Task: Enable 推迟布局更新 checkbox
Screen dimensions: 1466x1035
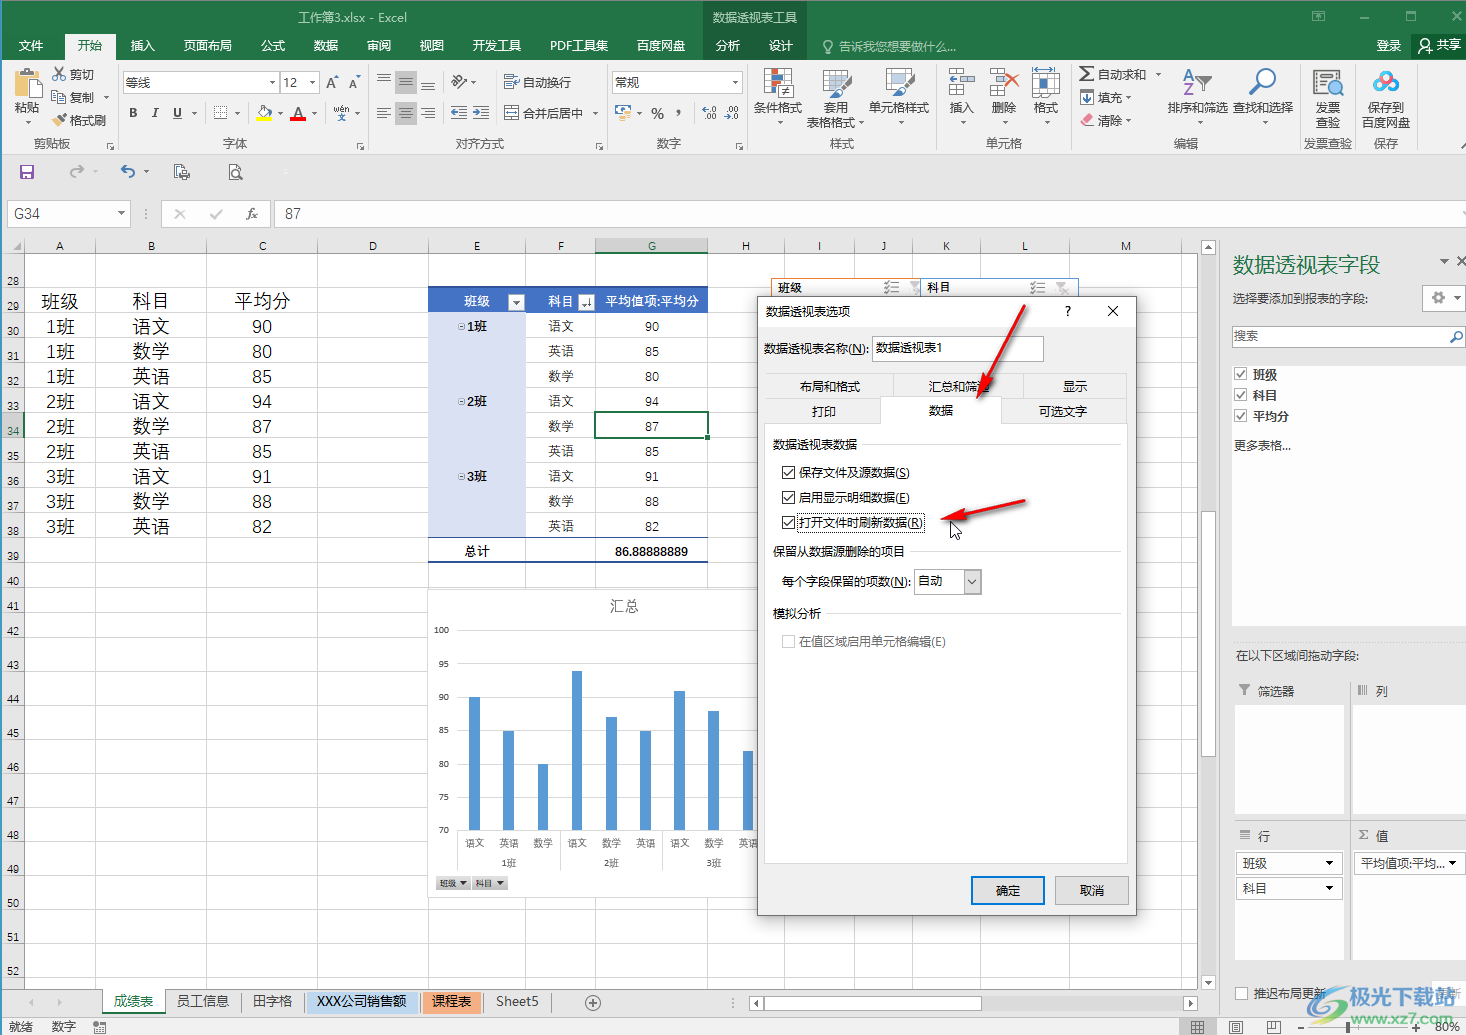Action: click(x=1242, y=993)
